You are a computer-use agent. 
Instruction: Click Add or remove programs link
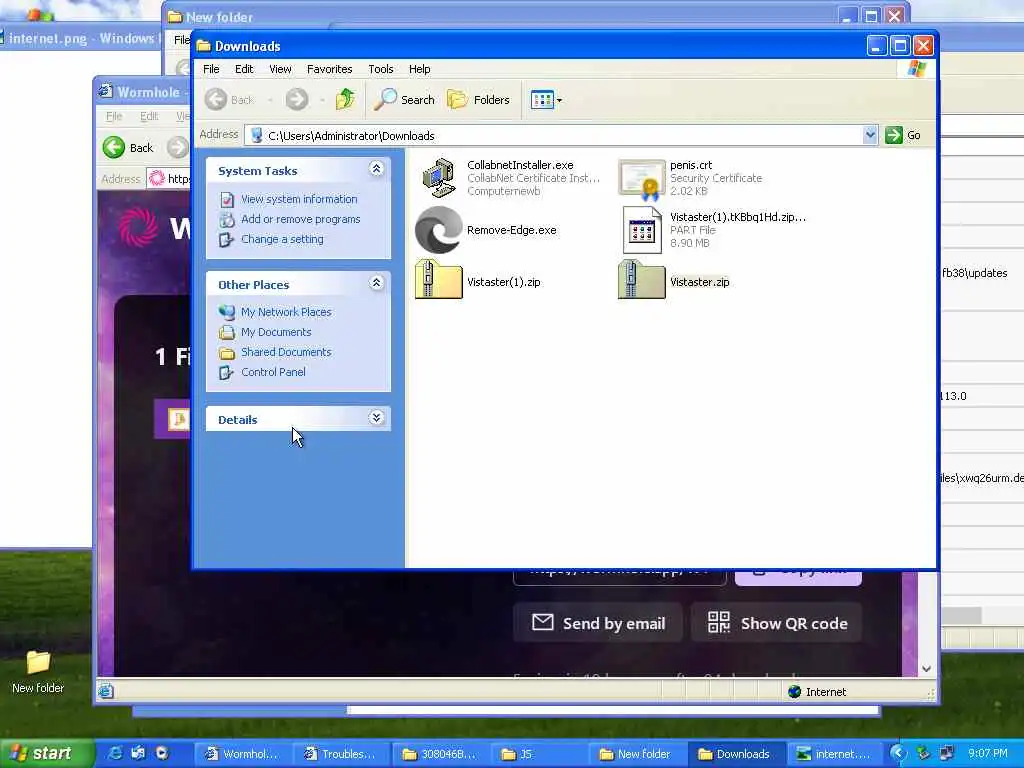pos(300,219)
